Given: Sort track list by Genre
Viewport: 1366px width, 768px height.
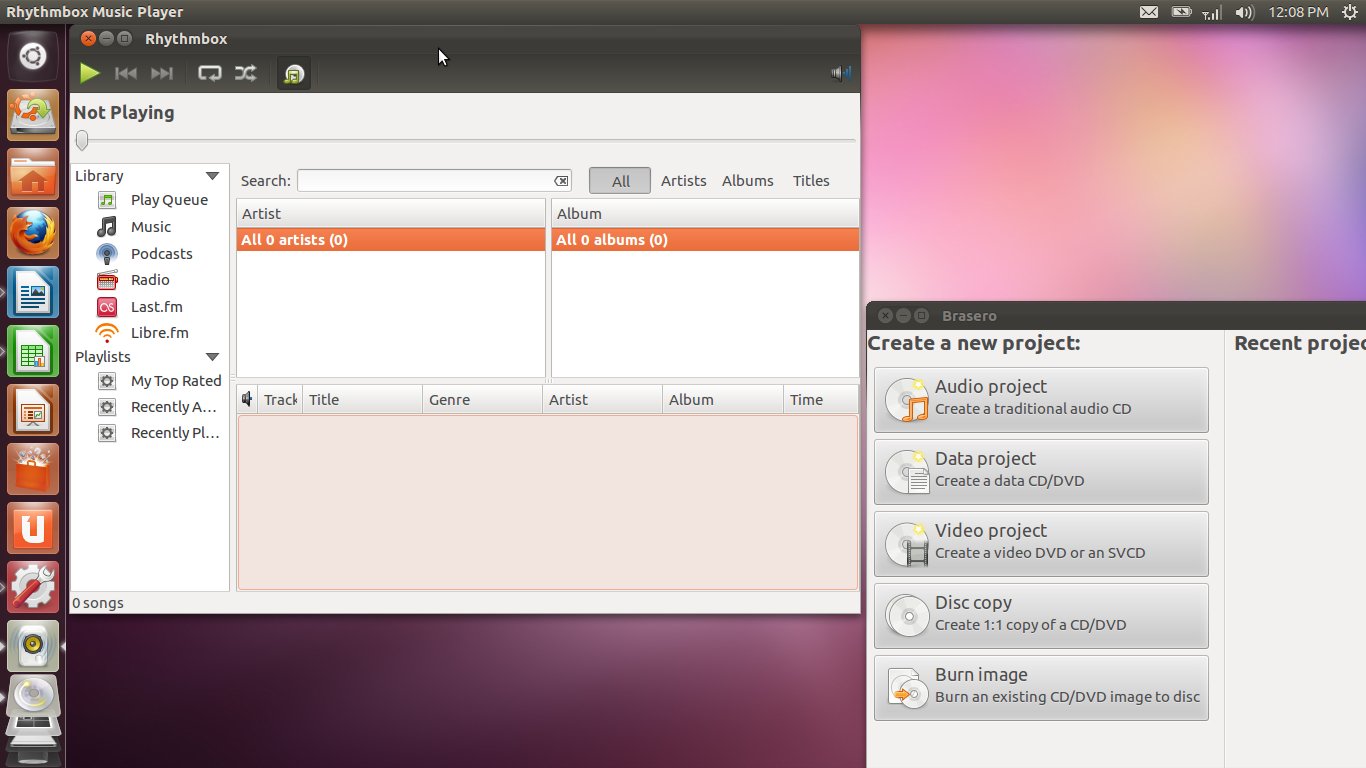Looking at the screenshot, I should (x=482, y=400).
